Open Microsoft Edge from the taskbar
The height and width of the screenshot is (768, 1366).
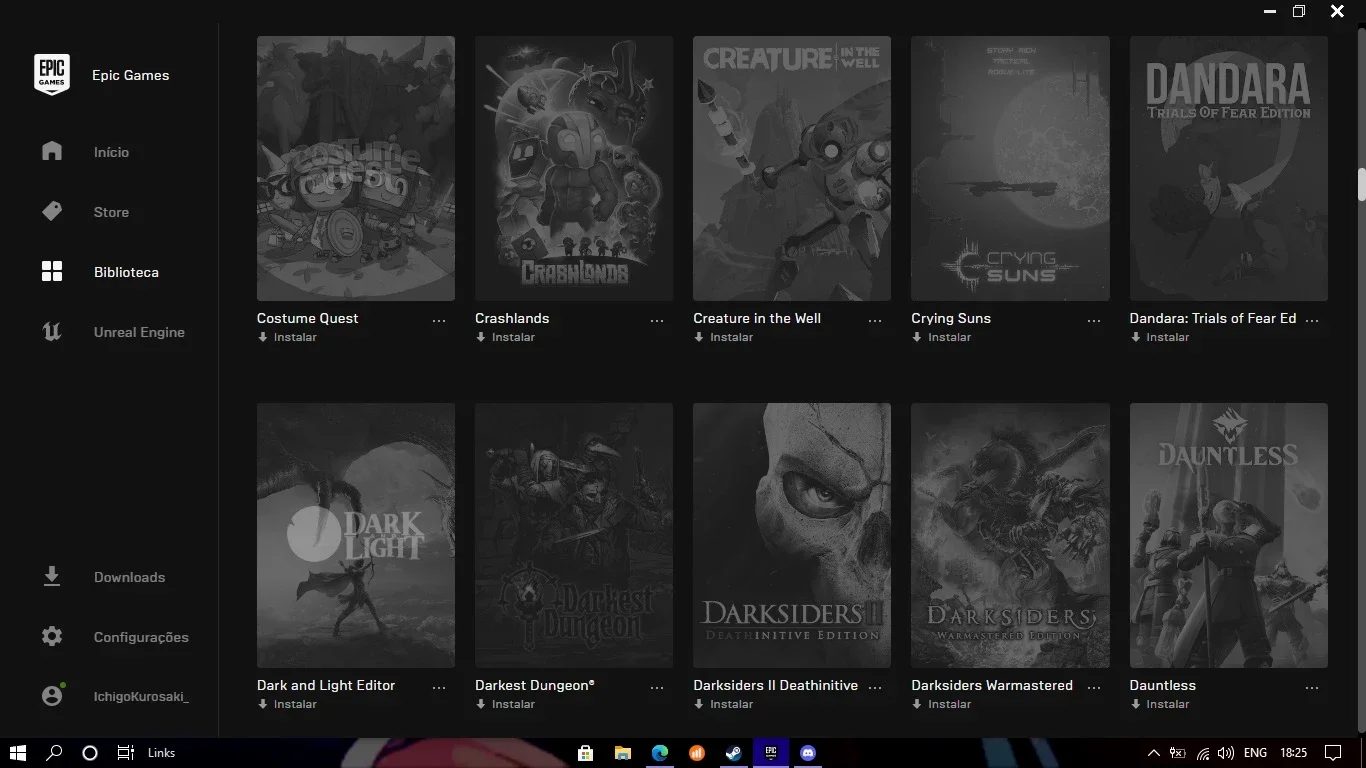[x=660, y=753]
